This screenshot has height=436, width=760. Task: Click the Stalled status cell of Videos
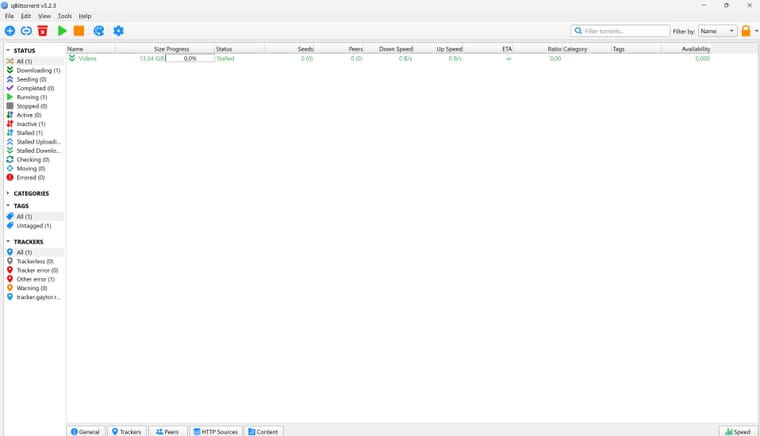pyautogui.click(x=239, y=59)
